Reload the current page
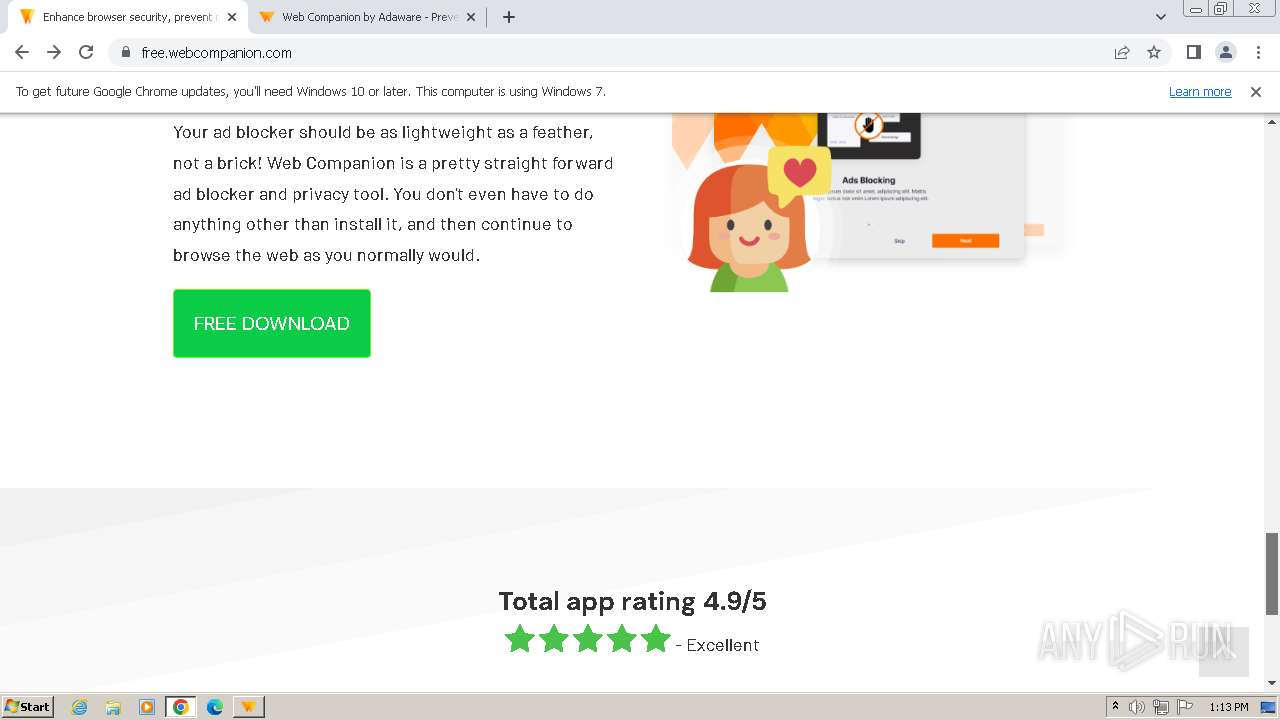Screen dimensions: 1280x720 pos(86,52)
